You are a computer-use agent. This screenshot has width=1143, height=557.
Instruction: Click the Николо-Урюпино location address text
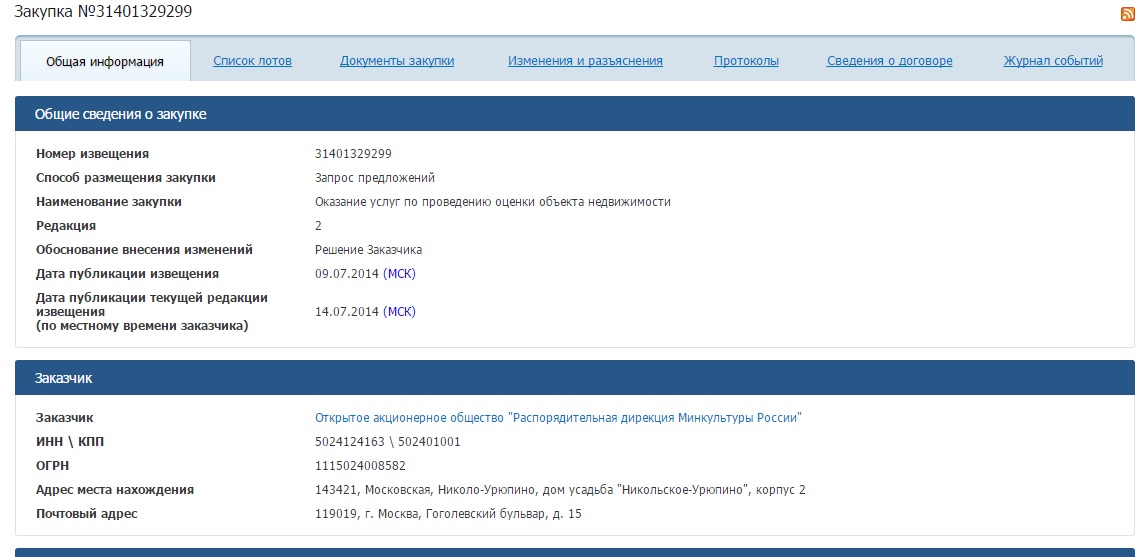560,490
